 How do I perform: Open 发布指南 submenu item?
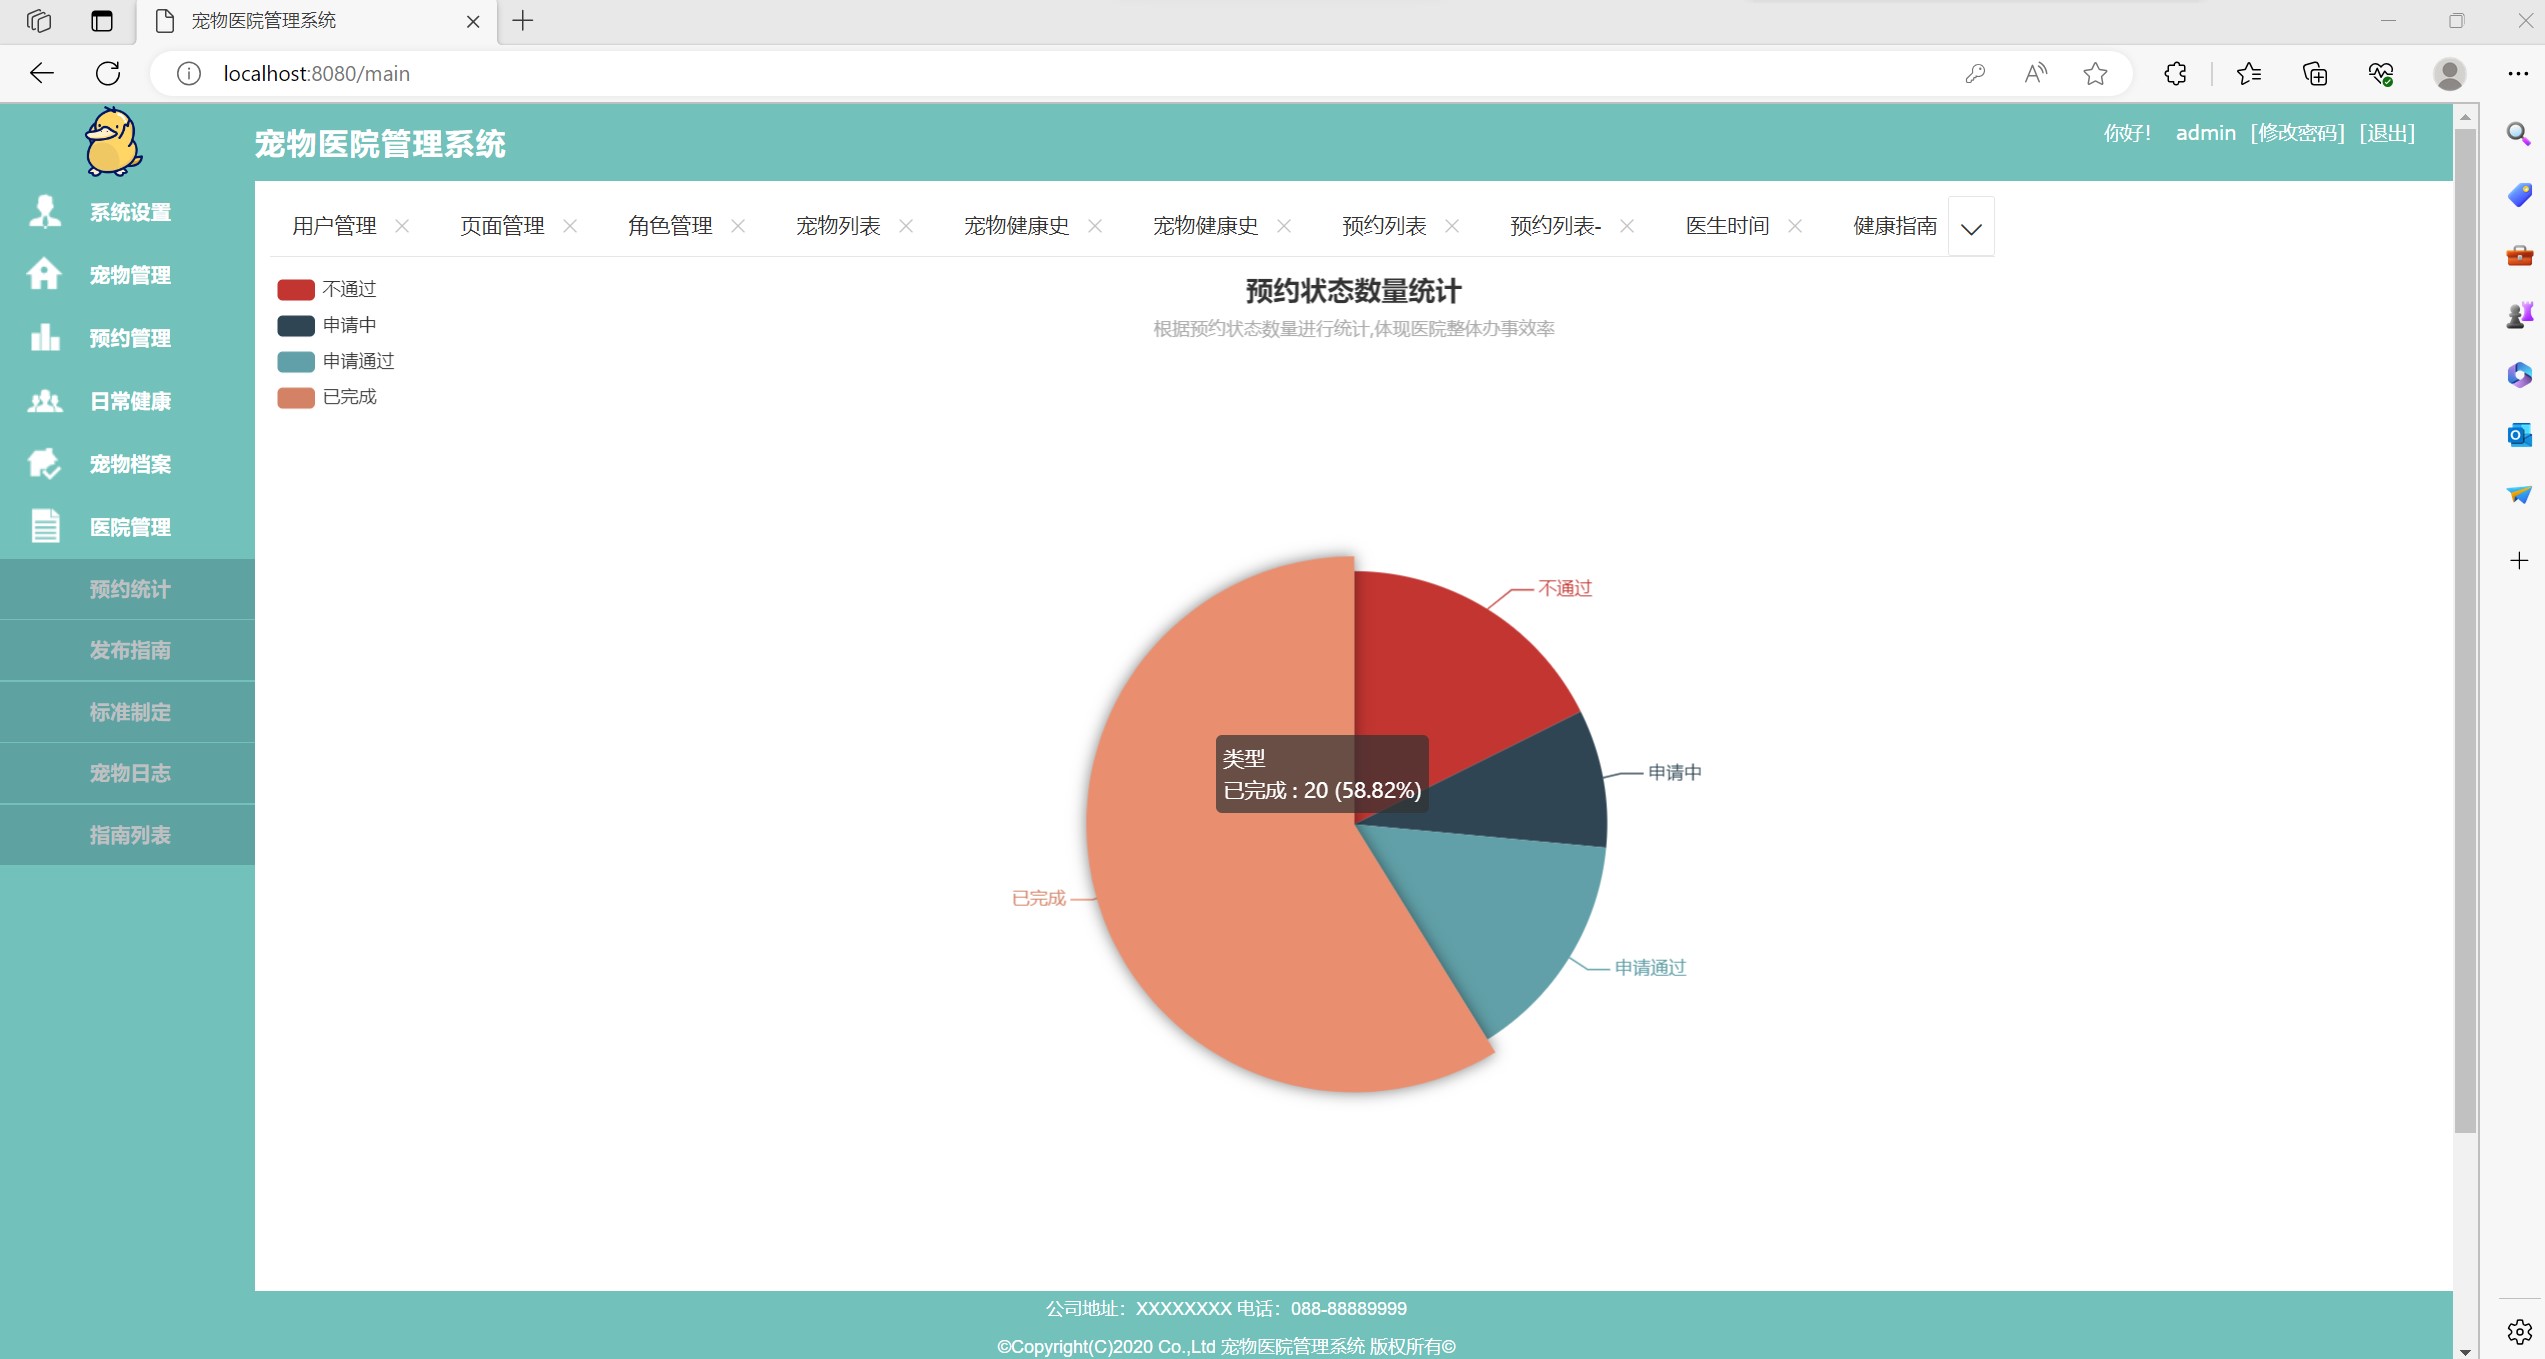tap(128, 650)
